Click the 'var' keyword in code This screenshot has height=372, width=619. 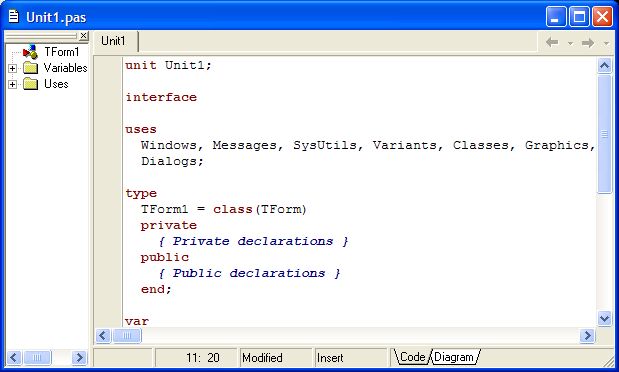coord(137,321)
